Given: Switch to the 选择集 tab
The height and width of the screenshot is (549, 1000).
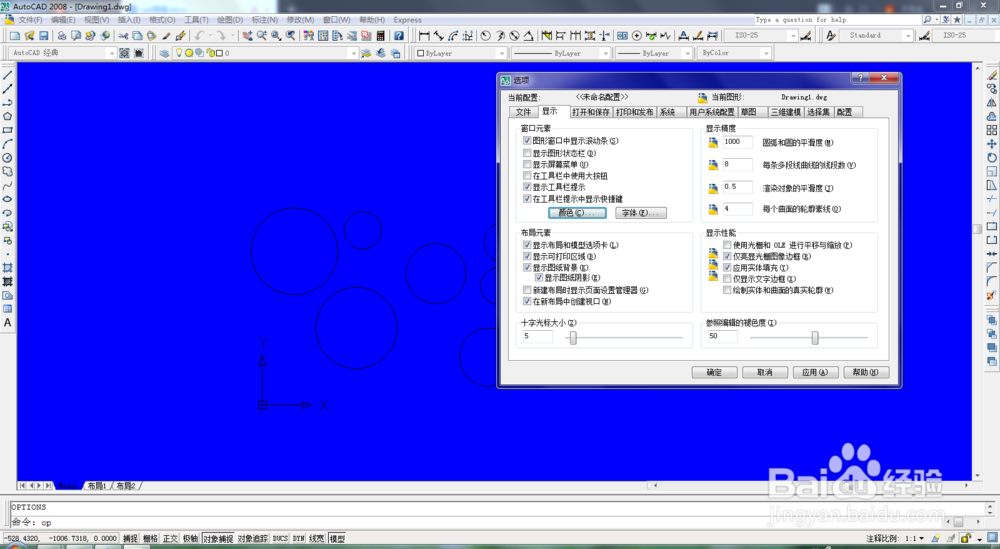Looking at the screenshot, I should point(818,112).
